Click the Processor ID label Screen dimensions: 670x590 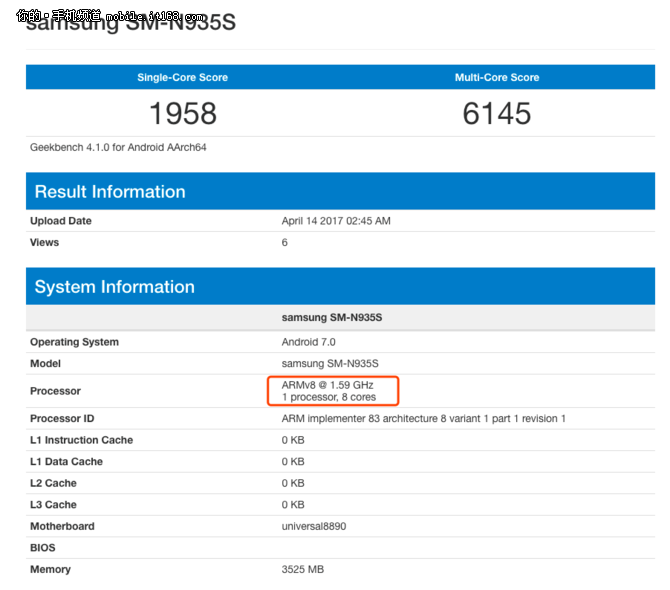click(x=62, y=418)
